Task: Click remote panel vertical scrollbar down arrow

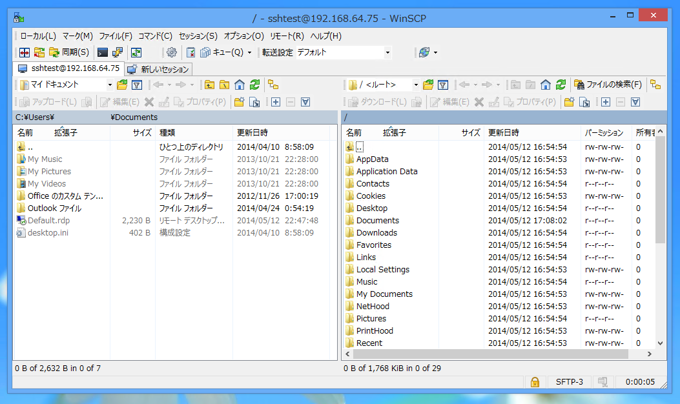Action: tap(660, 343)
